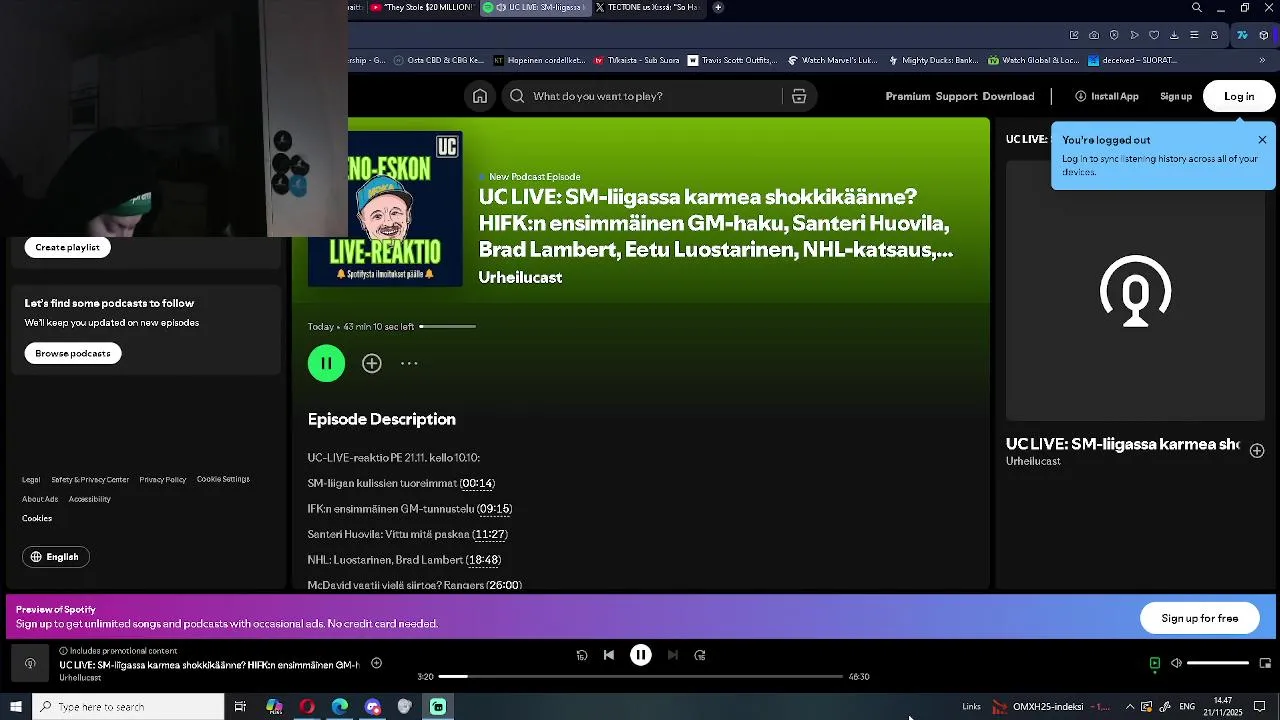Screen dimensions: 1280x720
Task: Click the search magnifier icon in Spotify
Action: (x=517, y=96)
